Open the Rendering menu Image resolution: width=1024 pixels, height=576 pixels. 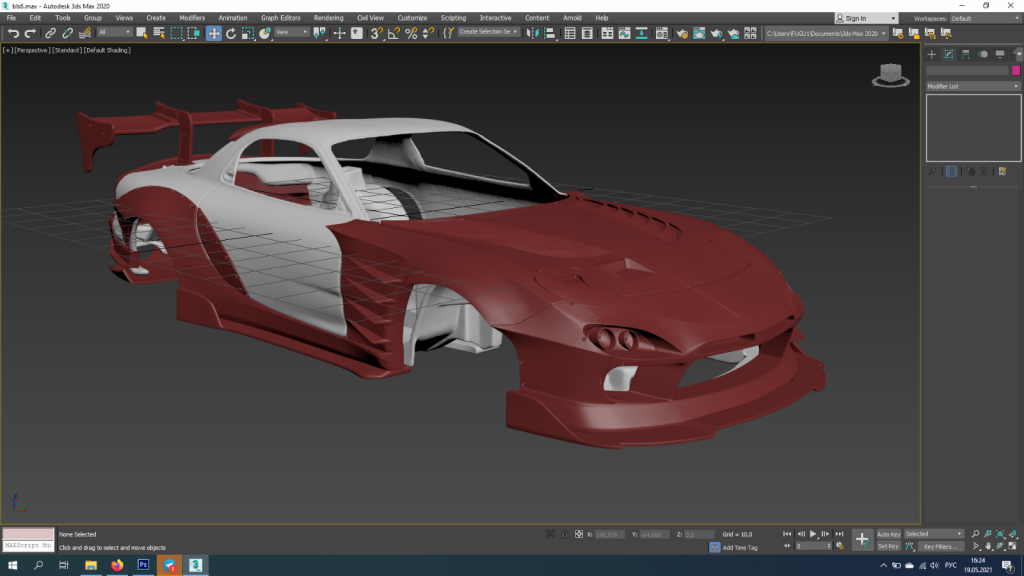[328, 18]
